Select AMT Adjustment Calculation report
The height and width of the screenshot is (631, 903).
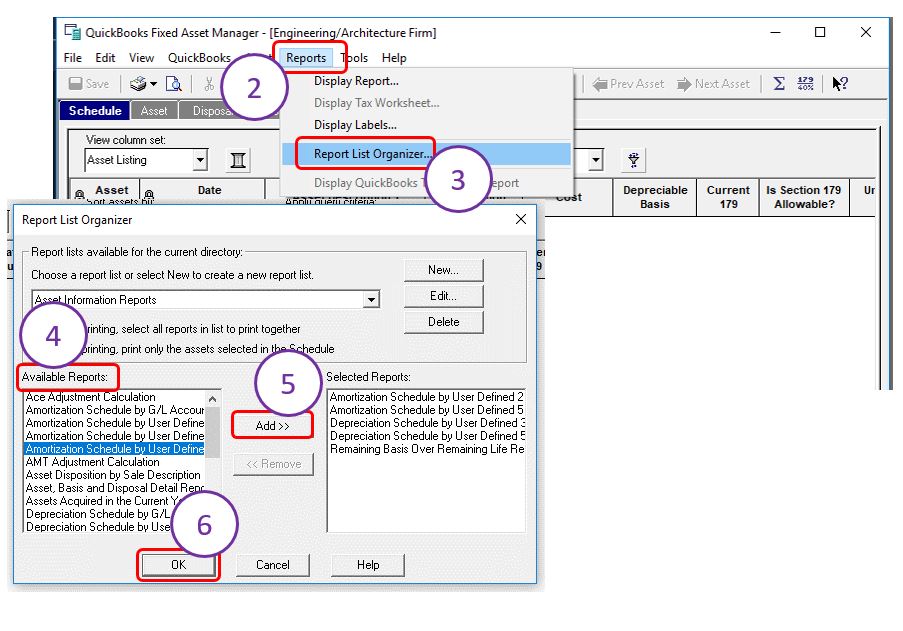pyautogui.click(x=114, y=462)
